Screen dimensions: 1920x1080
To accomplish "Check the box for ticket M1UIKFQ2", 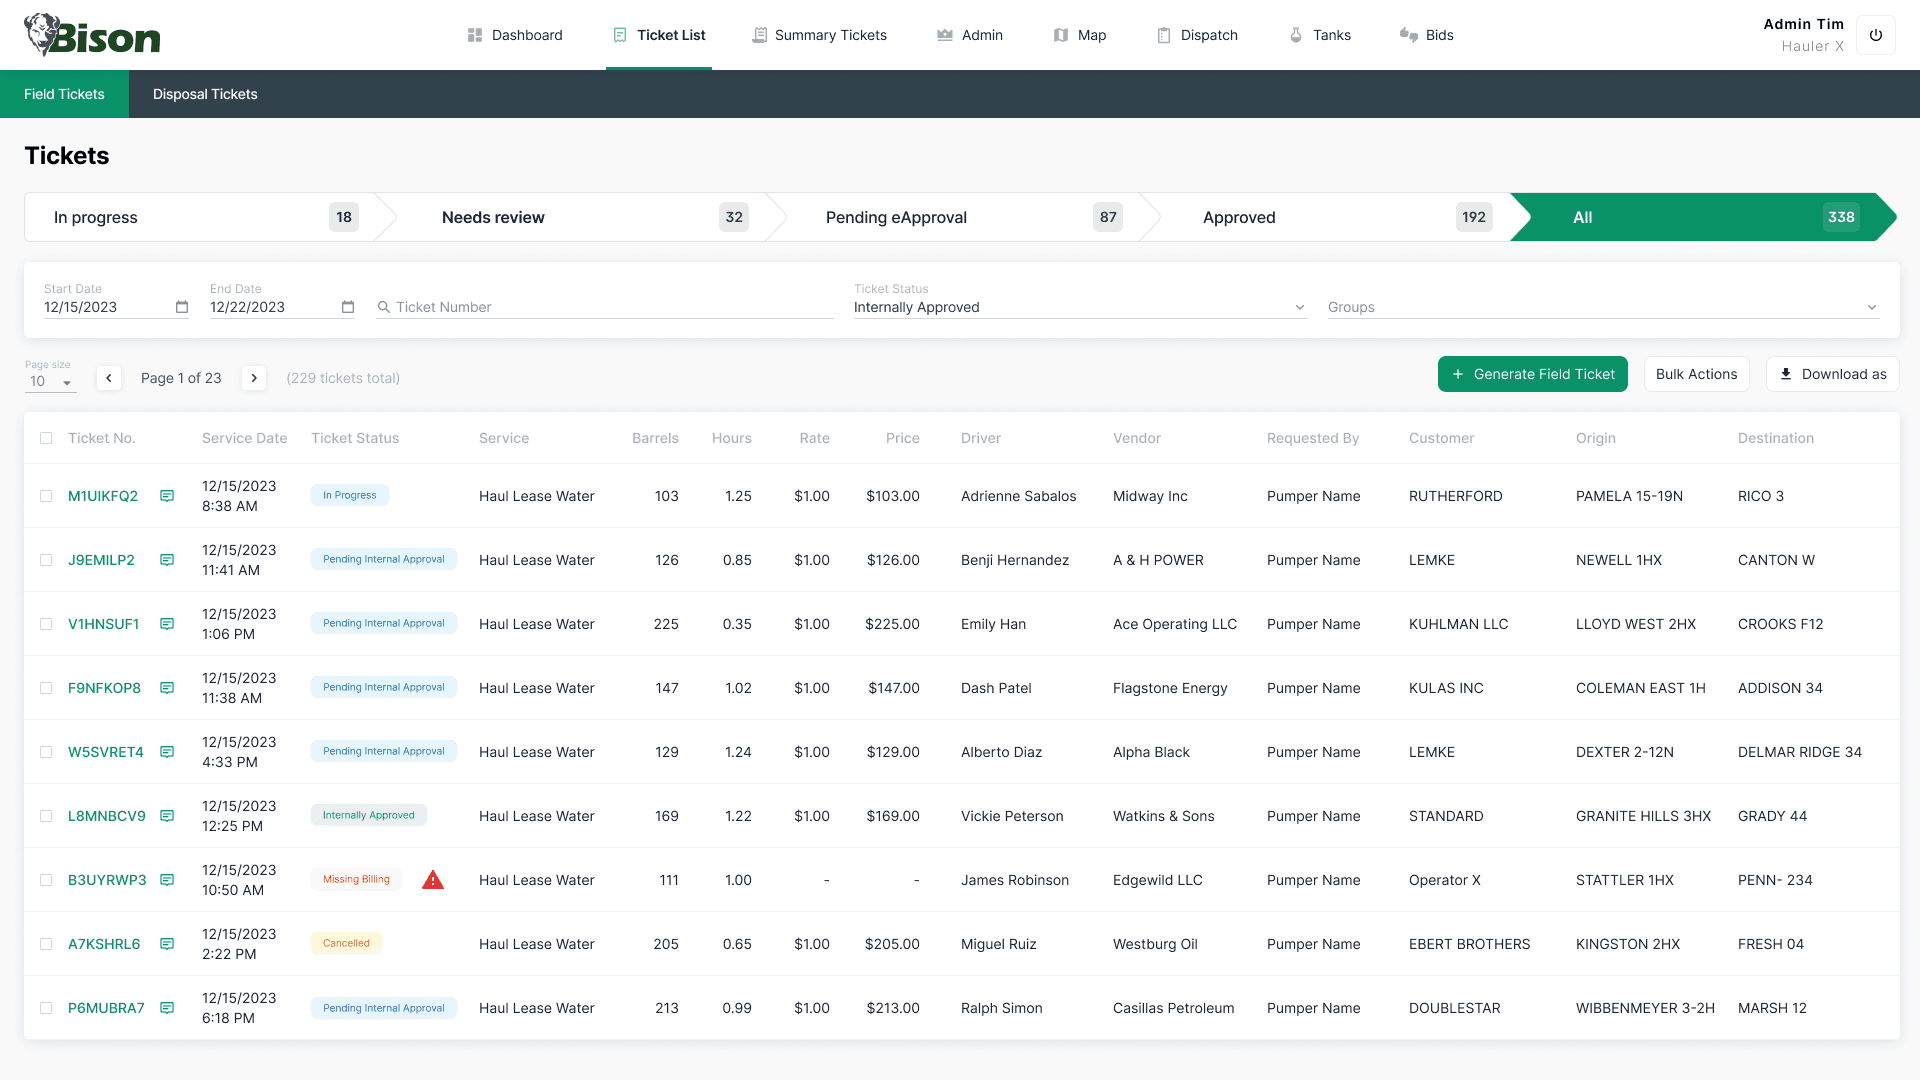I will pos(46,496).
